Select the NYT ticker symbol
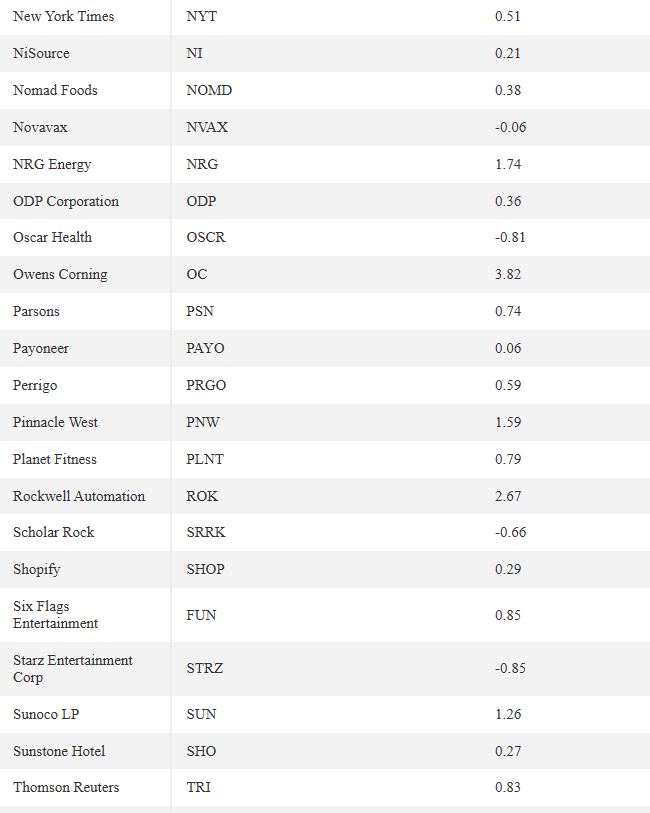The width and height of the screenshot is (650, 813). point(202,17)
